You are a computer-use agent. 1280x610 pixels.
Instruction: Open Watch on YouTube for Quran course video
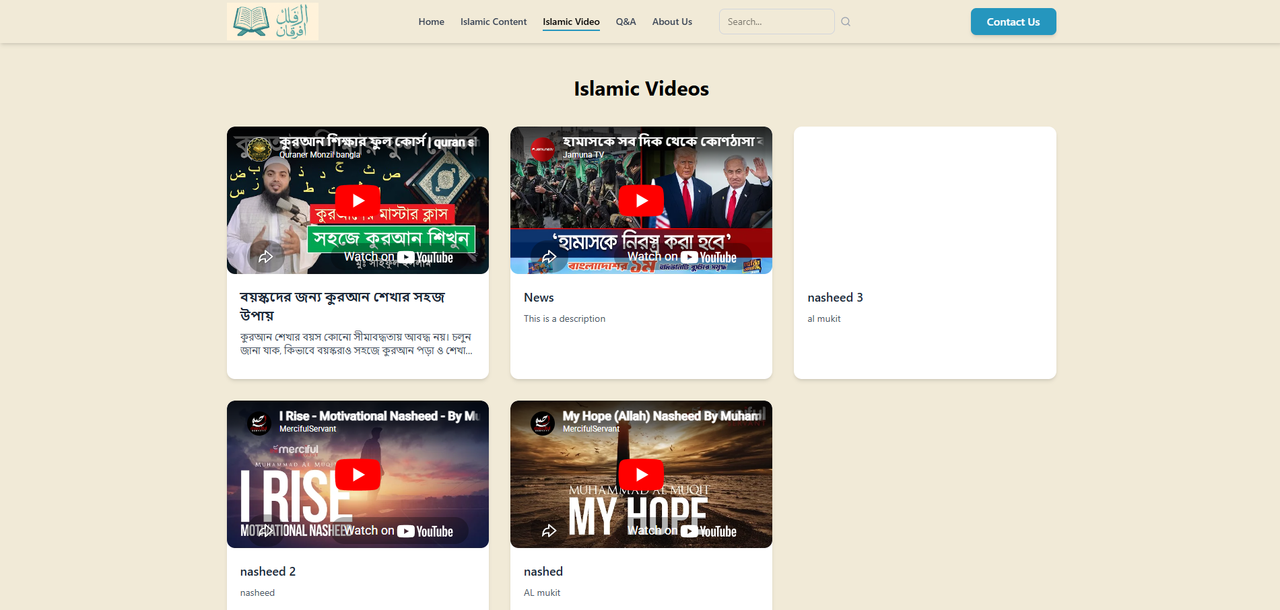pos(398,257)
